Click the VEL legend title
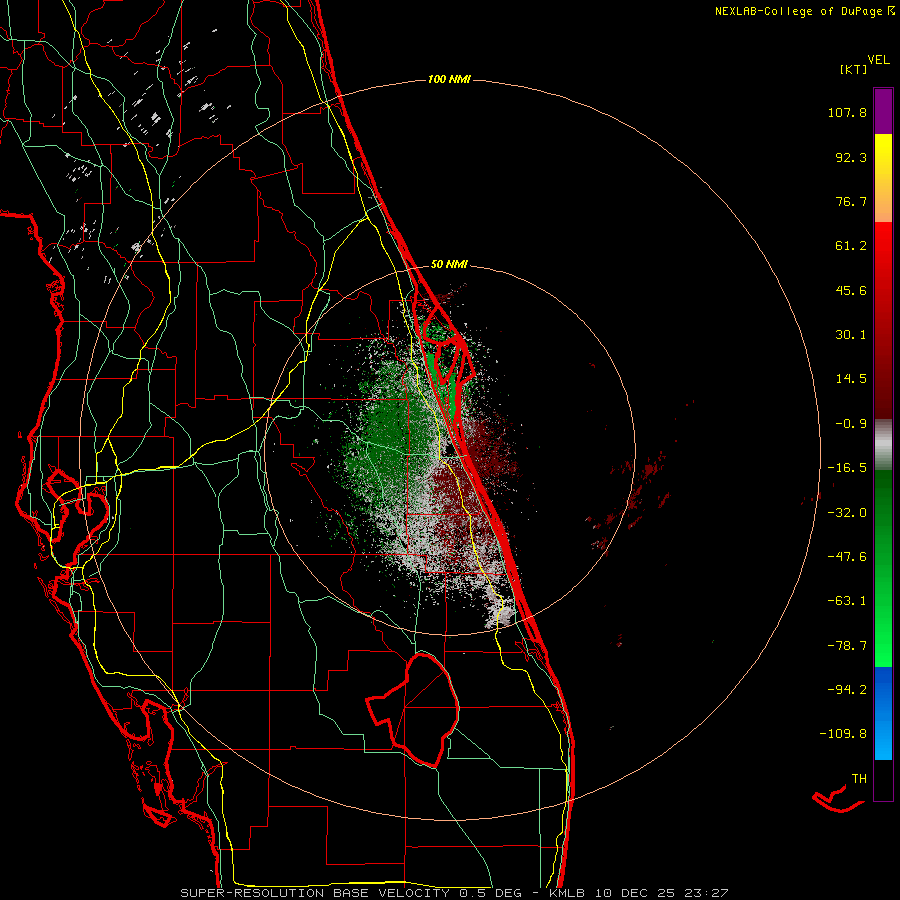The width and height of the screenshot is (900, 900). 878,60
